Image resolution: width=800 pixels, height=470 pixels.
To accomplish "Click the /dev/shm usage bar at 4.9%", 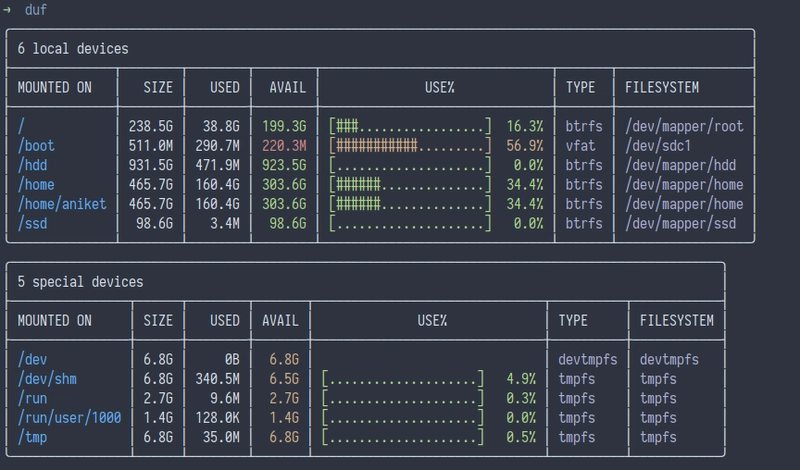I will [x=403, y=379].
